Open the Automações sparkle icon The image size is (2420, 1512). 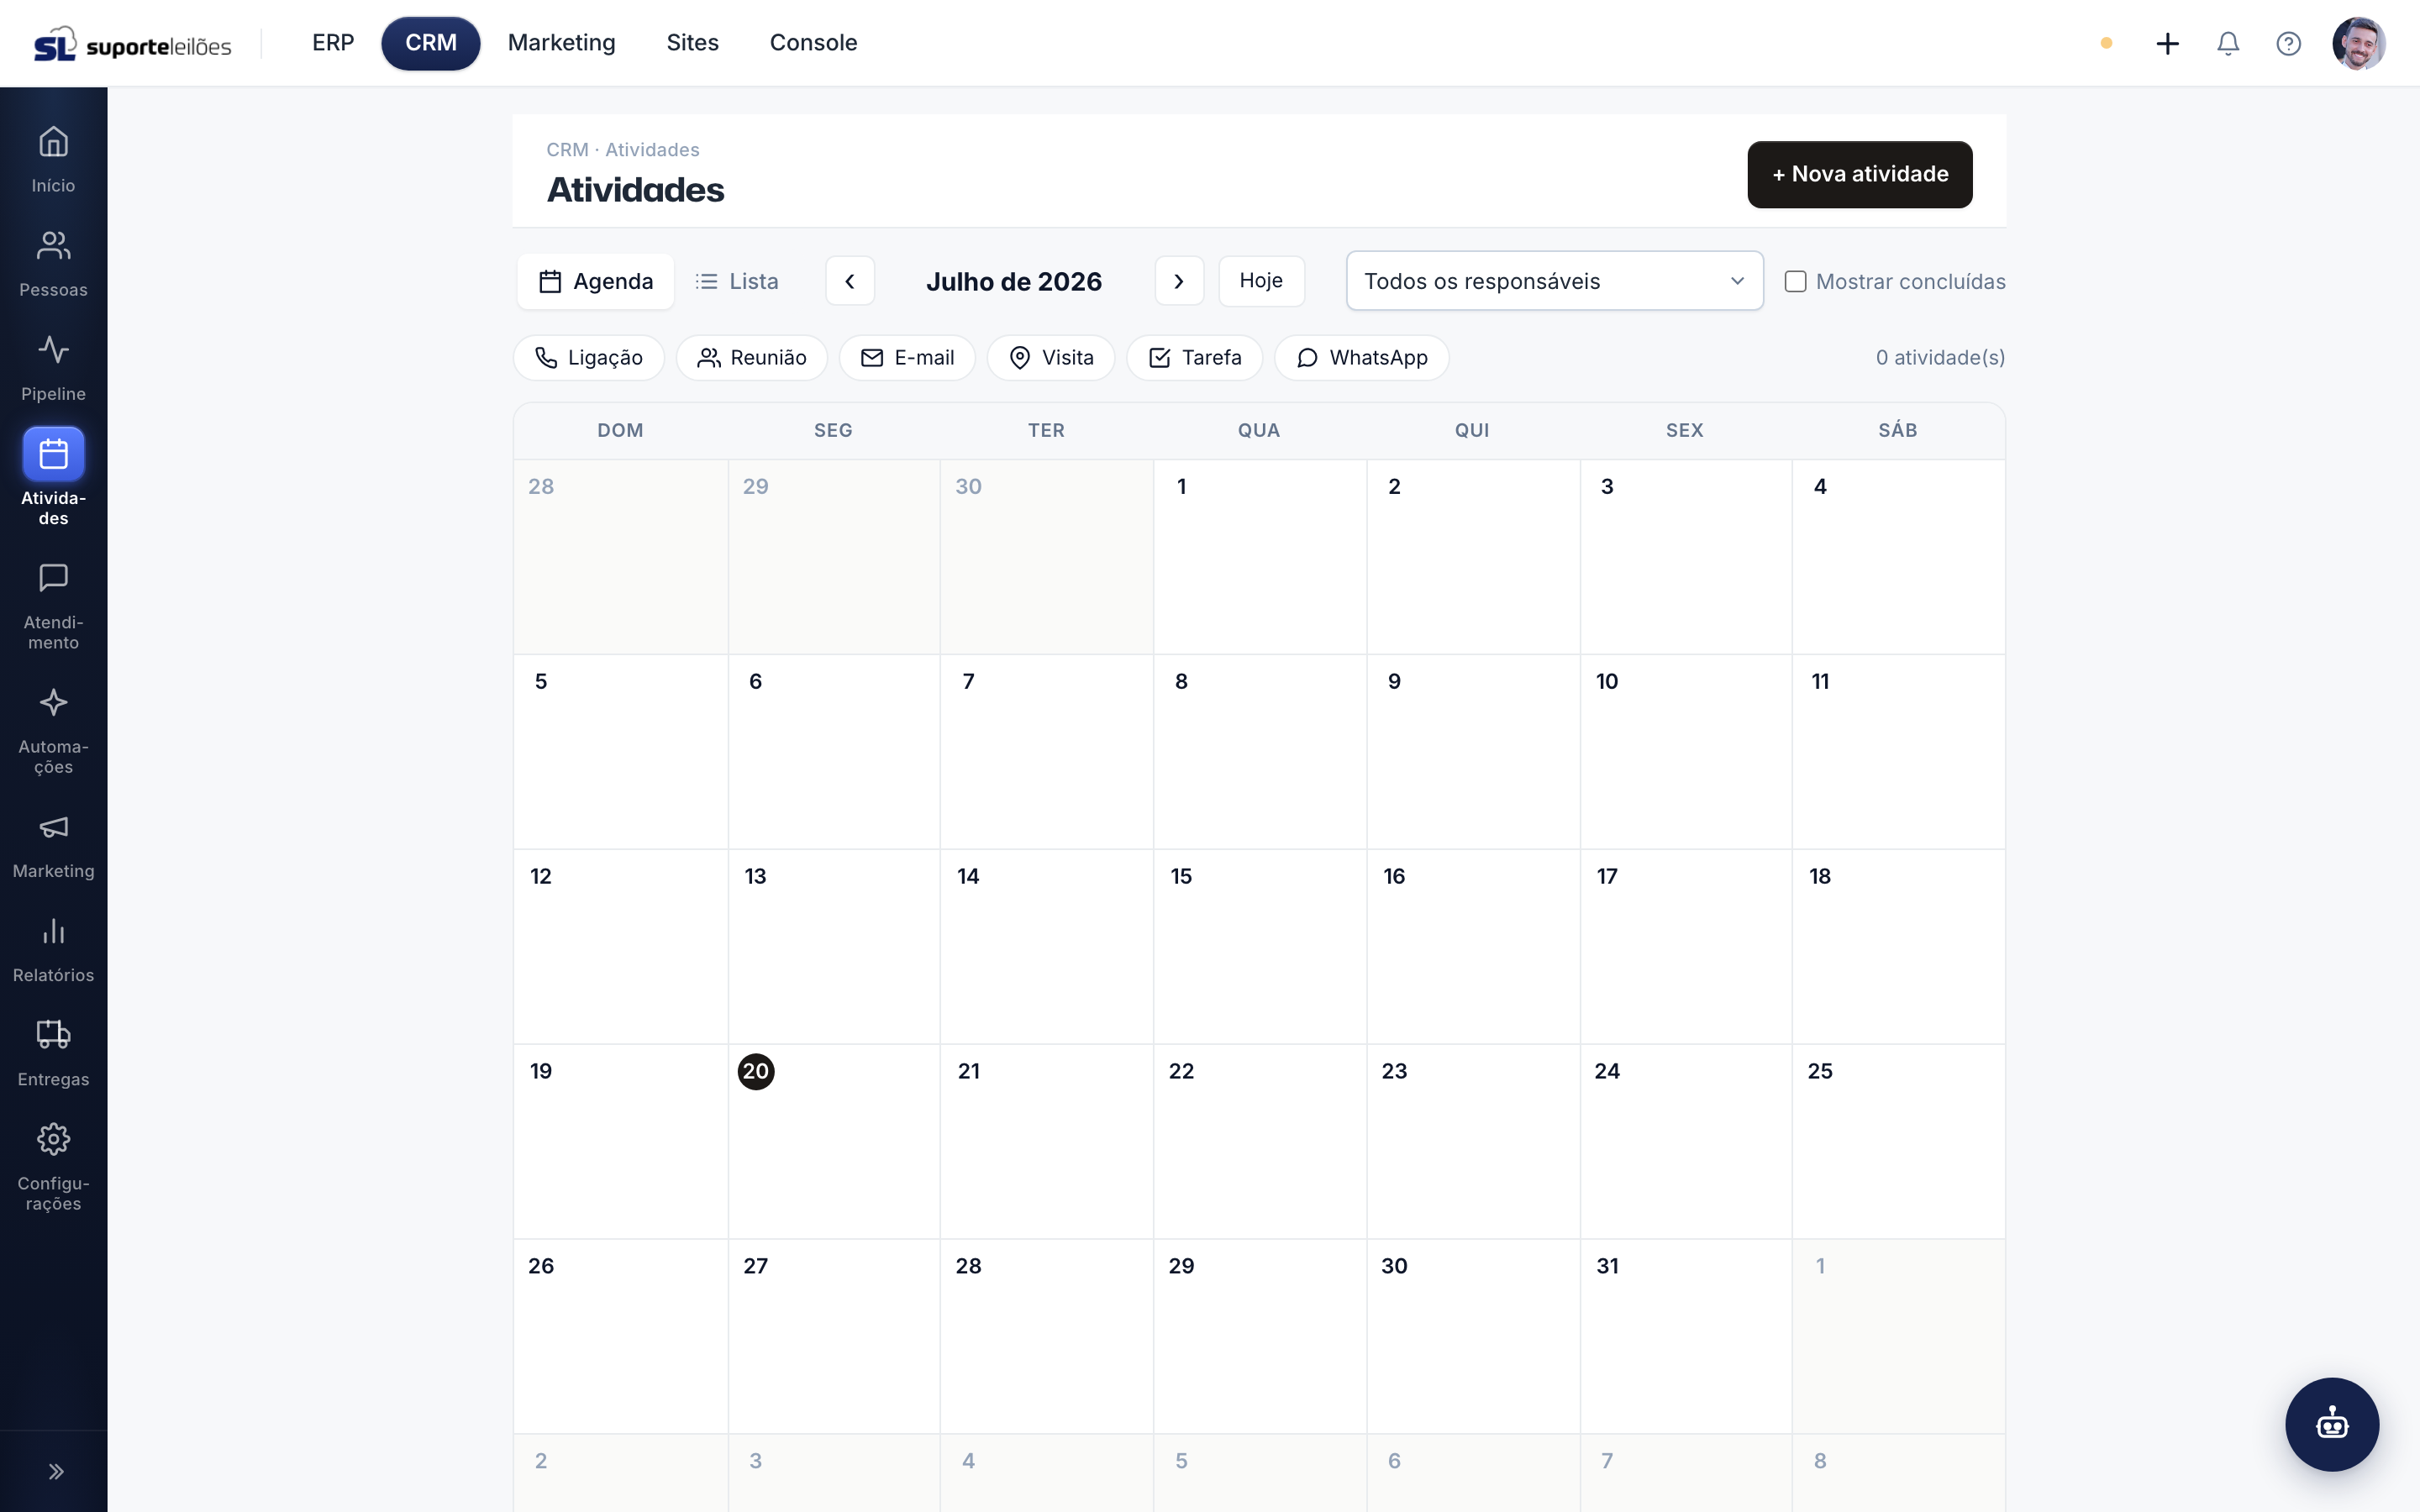pos(53,703)
